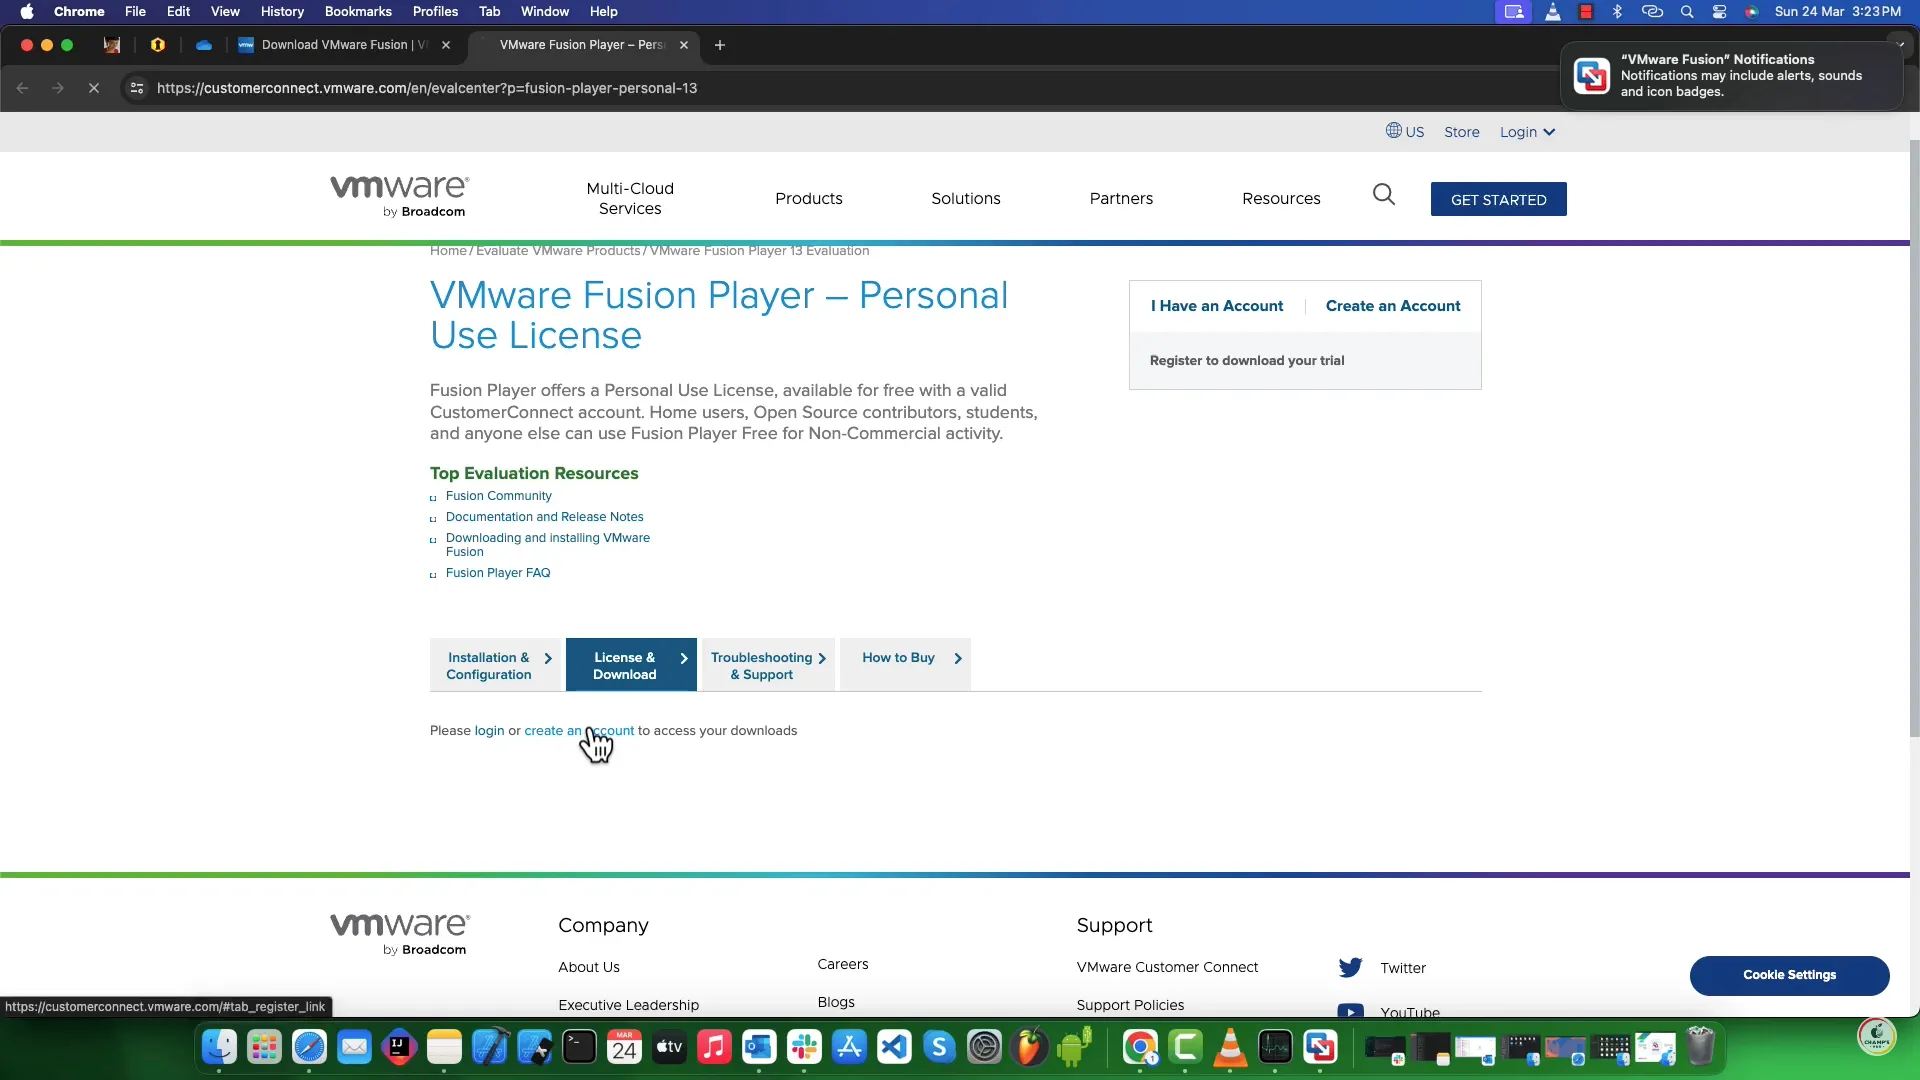
Task: Open the Bookmarks menu in menu bar
Action: [x=358, y=12]
